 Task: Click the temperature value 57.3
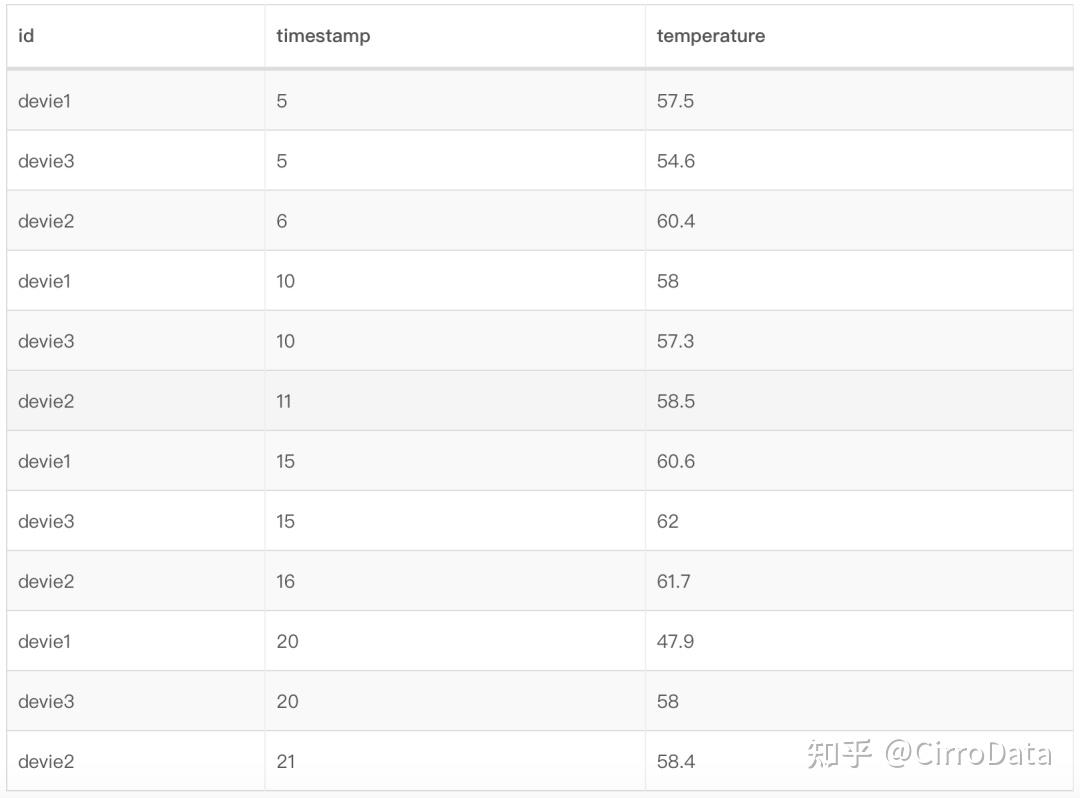tap(675, 341)
